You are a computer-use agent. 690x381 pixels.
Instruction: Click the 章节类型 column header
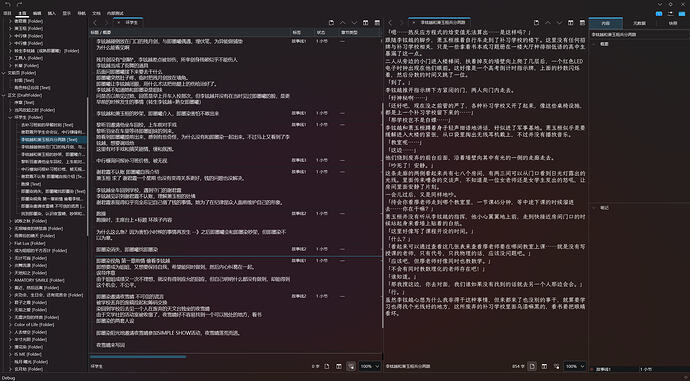[358, 33]
